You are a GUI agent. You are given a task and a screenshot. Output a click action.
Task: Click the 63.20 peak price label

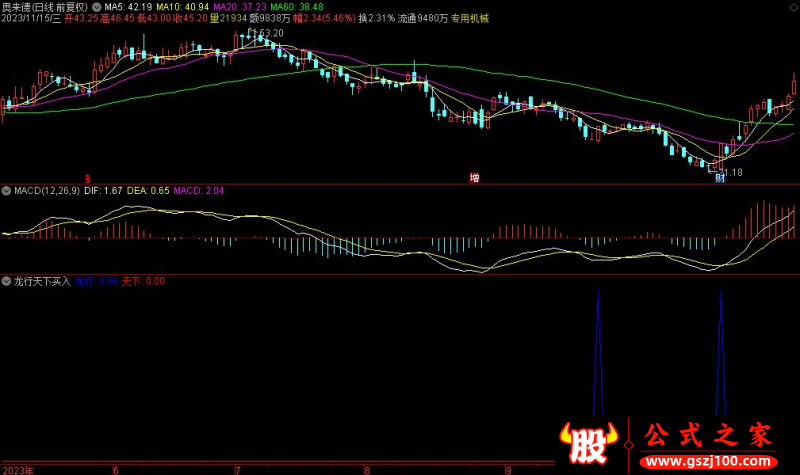(x=270, y=33)
